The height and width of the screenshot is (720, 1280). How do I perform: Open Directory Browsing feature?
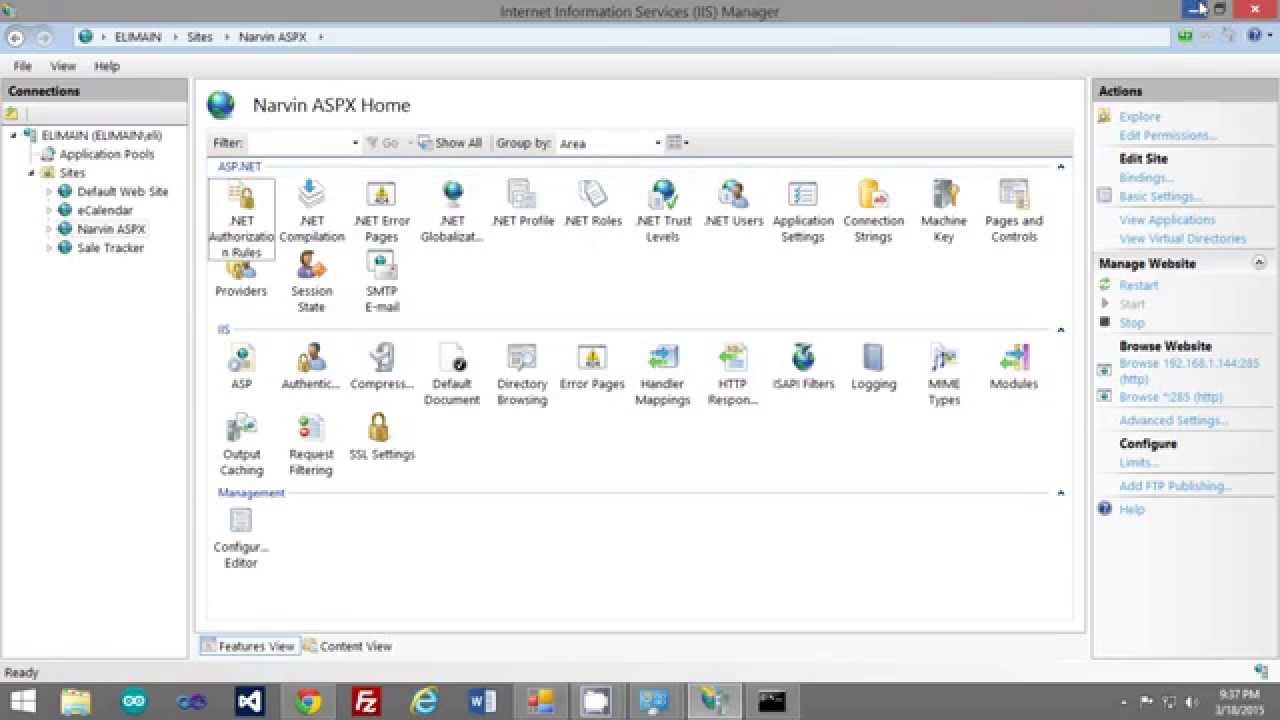(522, 375)
